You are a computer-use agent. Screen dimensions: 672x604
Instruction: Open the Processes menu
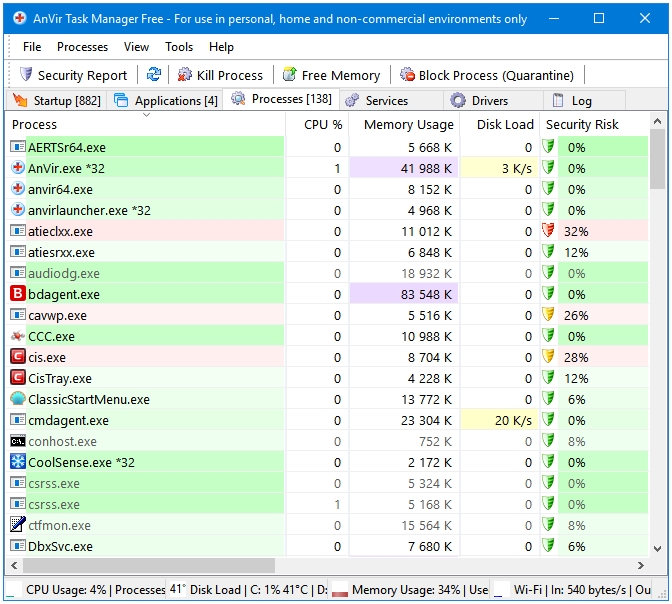[x=82, y=47]
